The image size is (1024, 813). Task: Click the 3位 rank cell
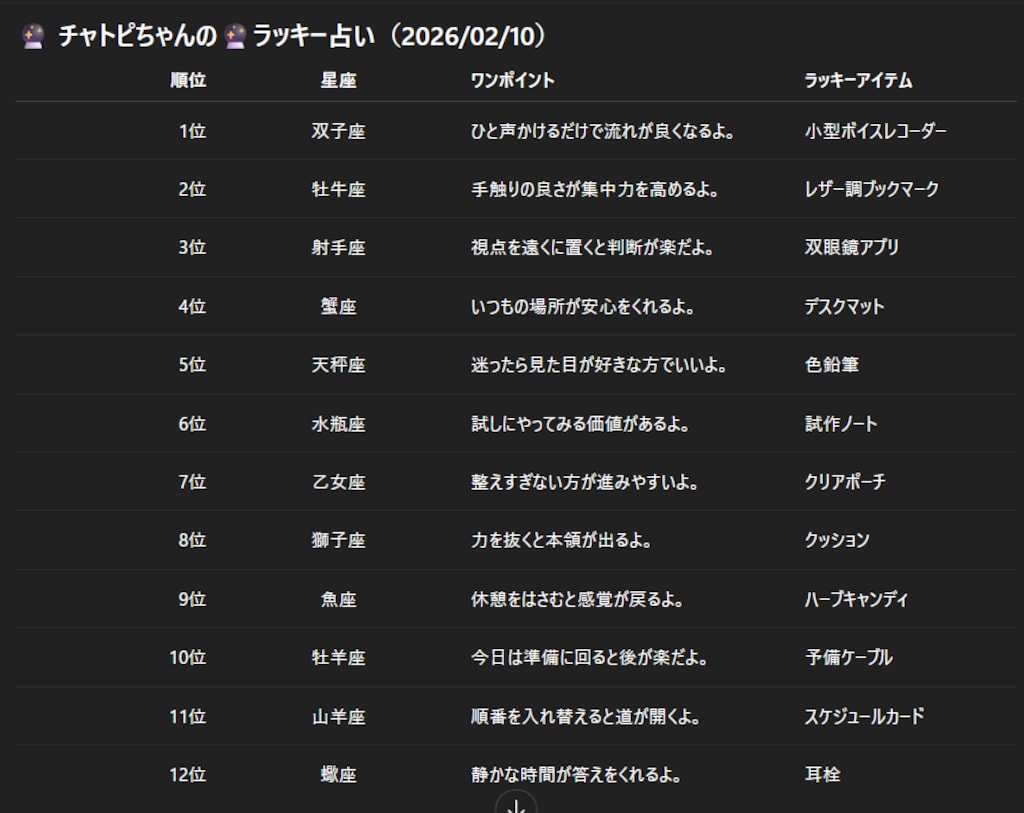pos(192,247)
